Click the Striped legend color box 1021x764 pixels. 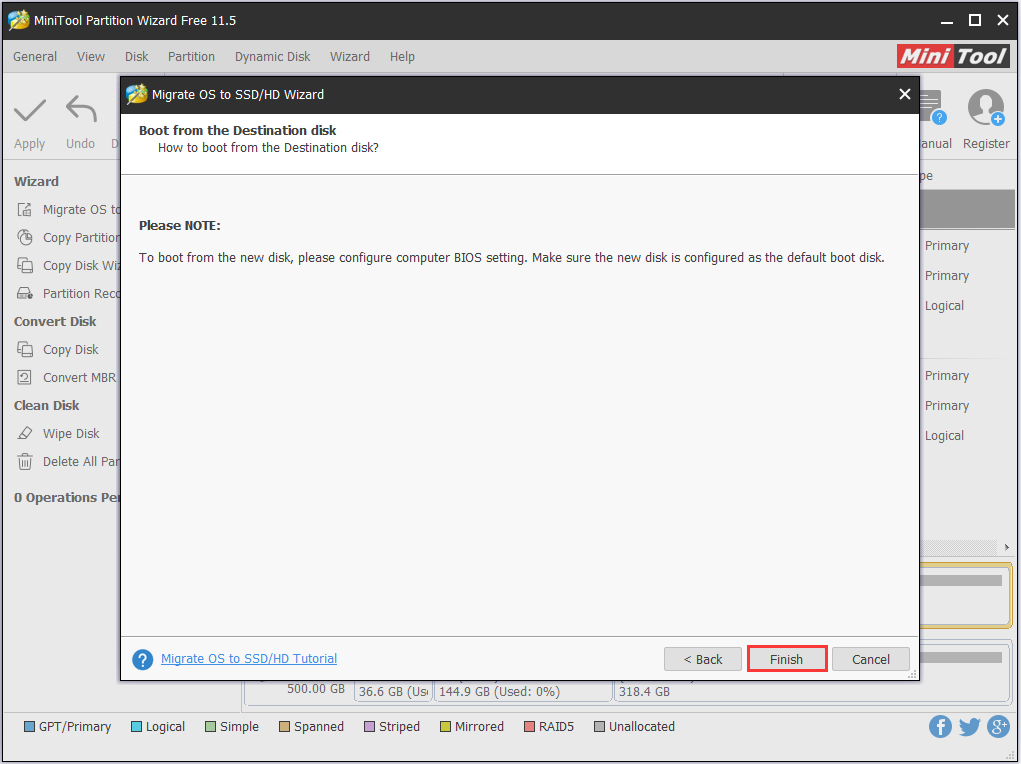(x=369, y=727)
